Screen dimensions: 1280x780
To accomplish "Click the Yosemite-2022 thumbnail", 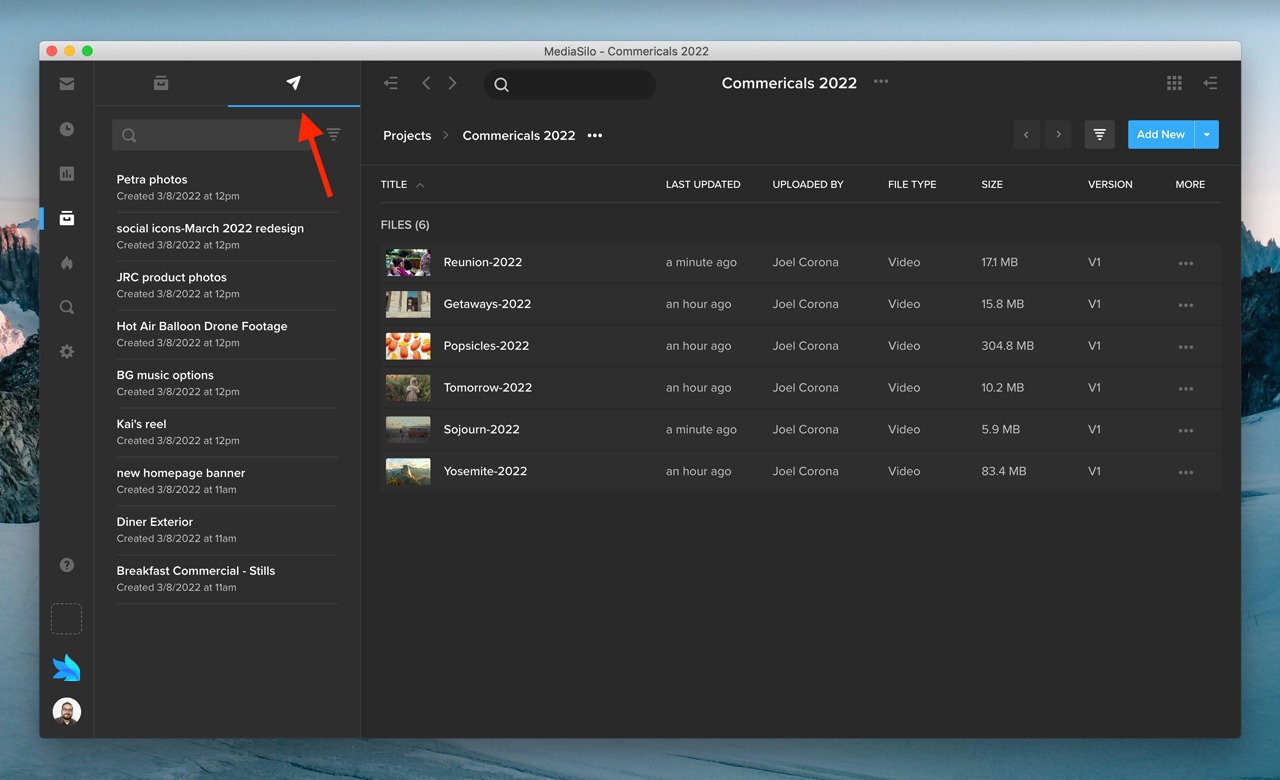I will 408,471.
